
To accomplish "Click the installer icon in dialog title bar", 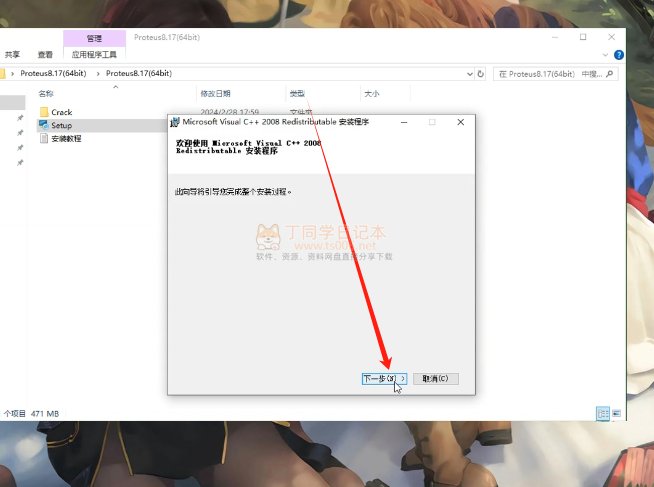I will pos(175,122).
